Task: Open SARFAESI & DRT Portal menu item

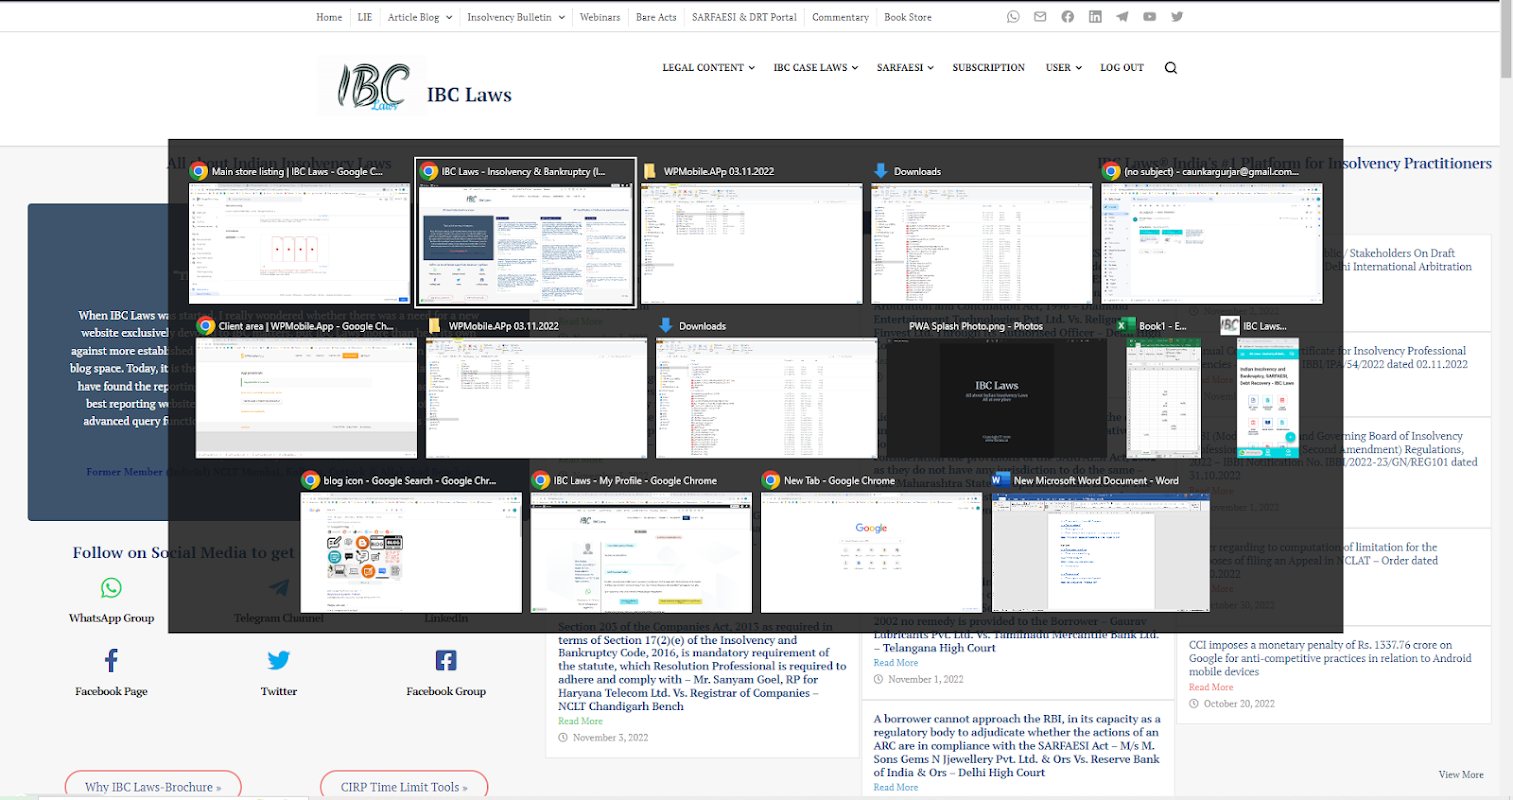Action: coord(744,17)
